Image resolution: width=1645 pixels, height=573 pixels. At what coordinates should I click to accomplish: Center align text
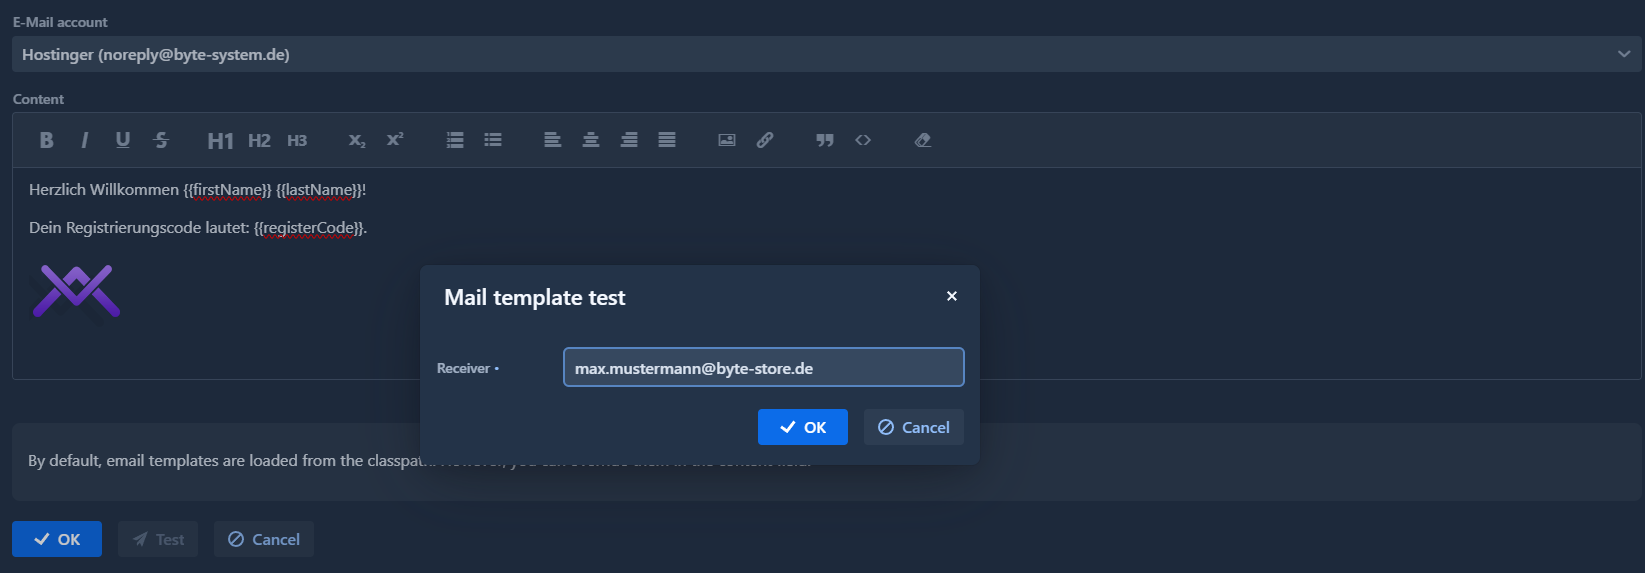591,140
